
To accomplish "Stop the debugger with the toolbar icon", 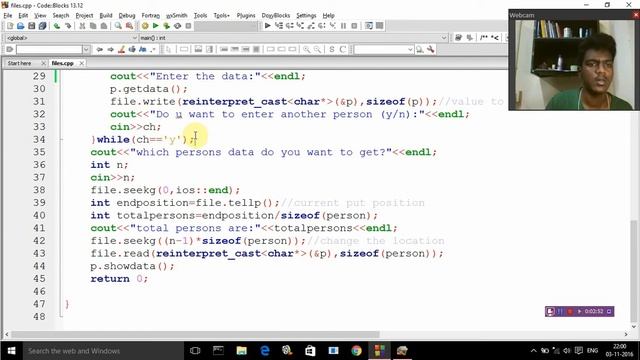I will [354, 26].
